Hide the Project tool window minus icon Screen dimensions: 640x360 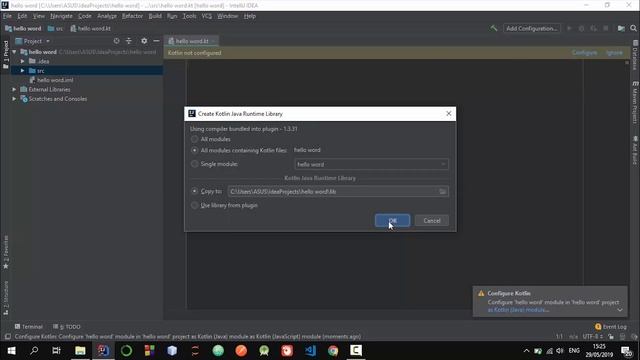pos(156,41)
